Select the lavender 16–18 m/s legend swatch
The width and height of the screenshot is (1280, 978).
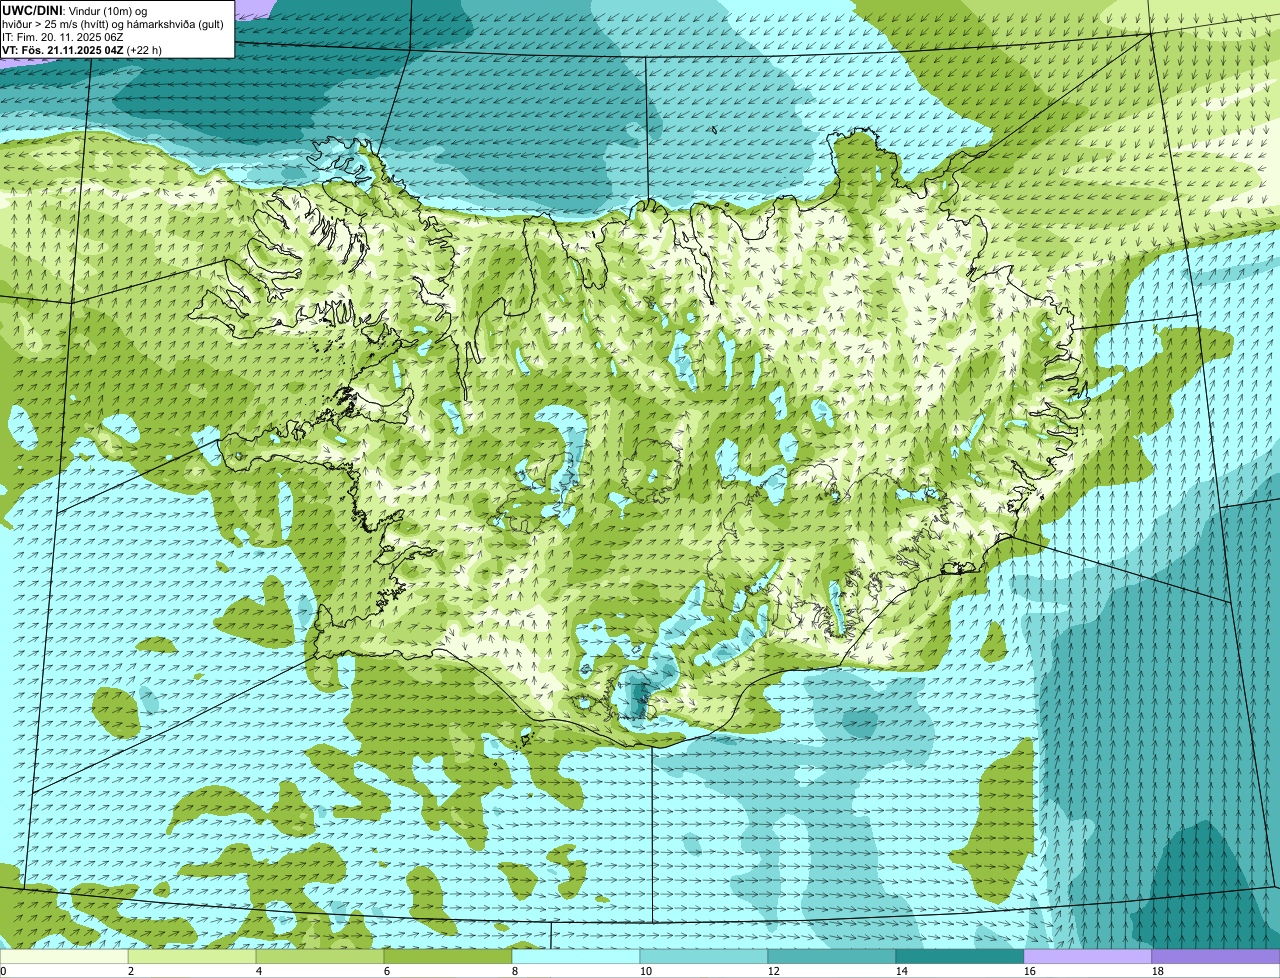1088,956
